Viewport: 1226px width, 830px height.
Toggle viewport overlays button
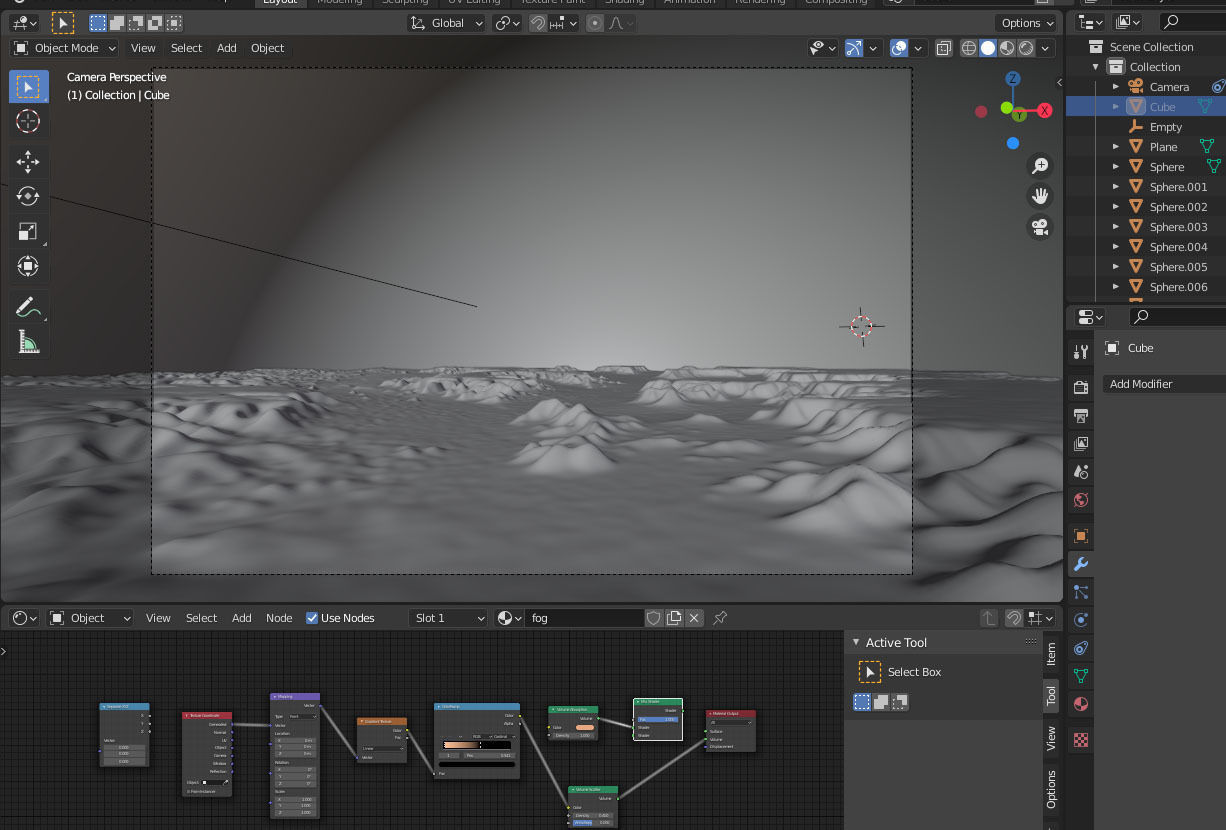point(899,48)
